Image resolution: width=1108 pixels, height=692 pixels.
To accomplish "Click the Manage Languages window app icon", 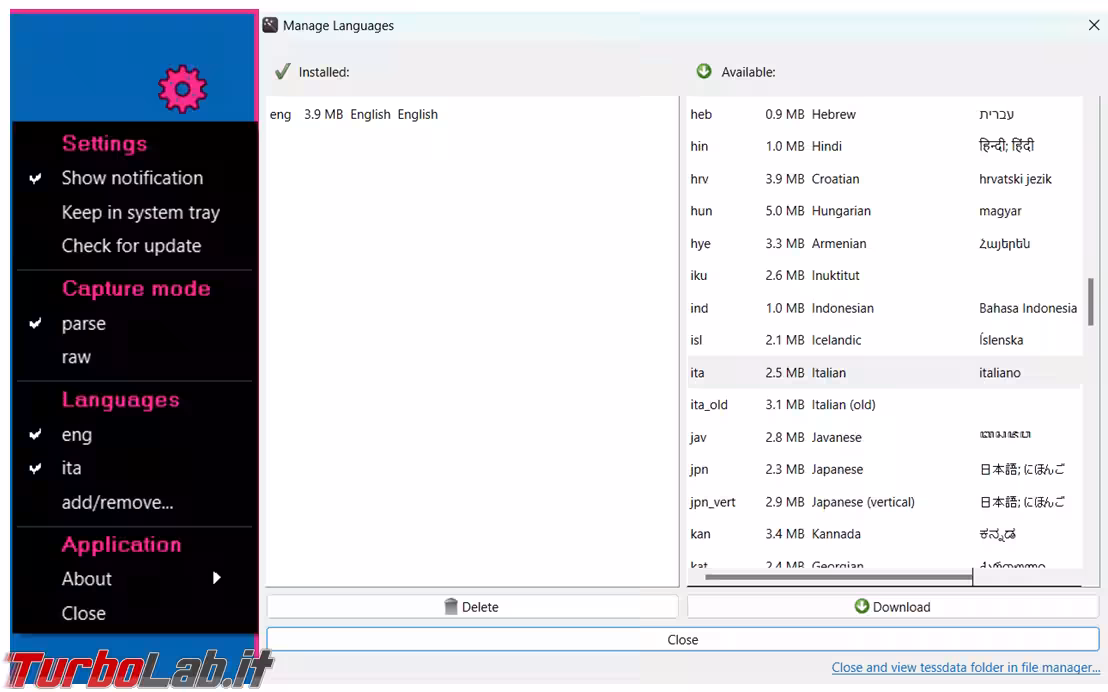I will 270,25.
